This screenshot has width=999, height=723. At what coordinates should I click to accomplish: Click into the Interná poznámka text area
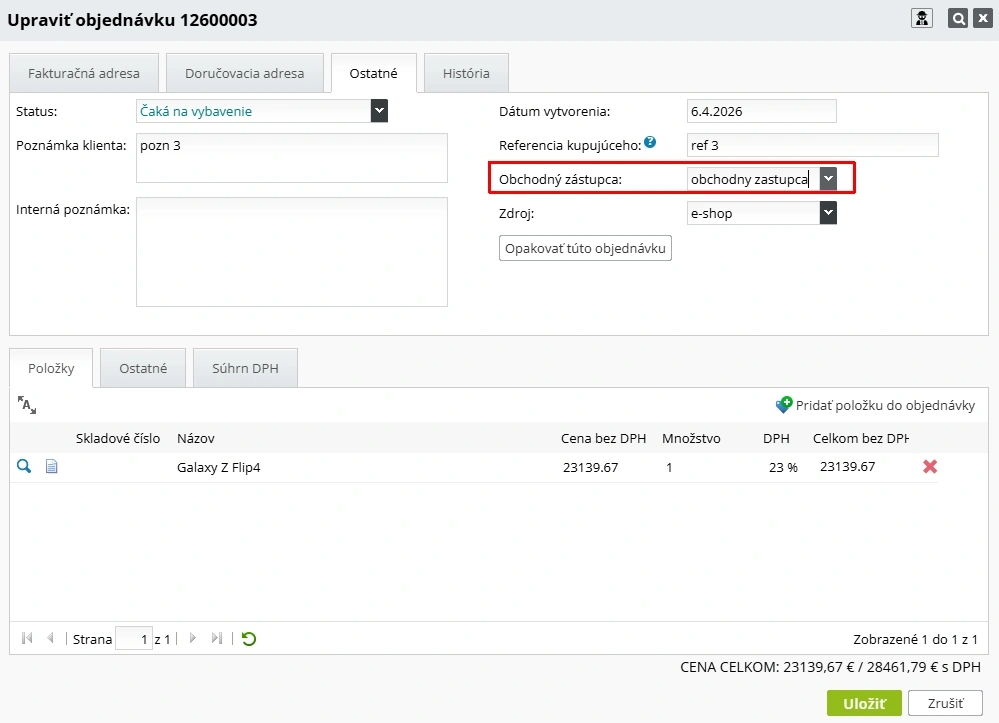pyautogui.click(x=292, y=251)
